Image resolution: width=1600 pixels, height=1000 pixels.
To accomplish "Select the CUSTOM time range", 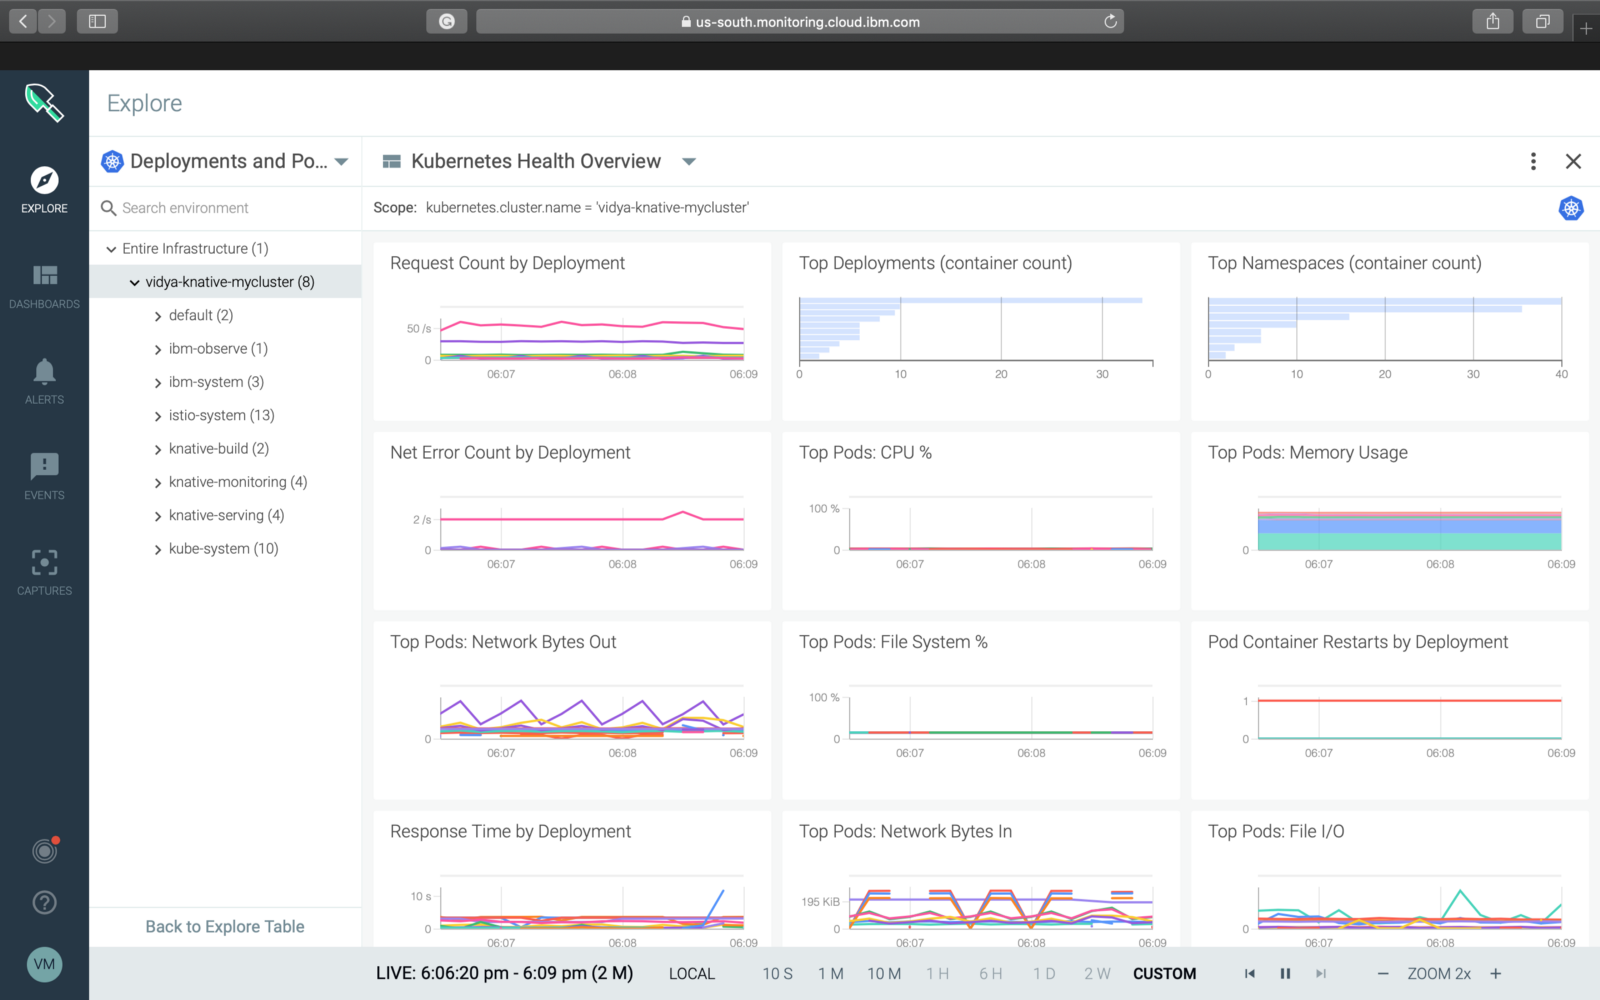I will 1164,973.
